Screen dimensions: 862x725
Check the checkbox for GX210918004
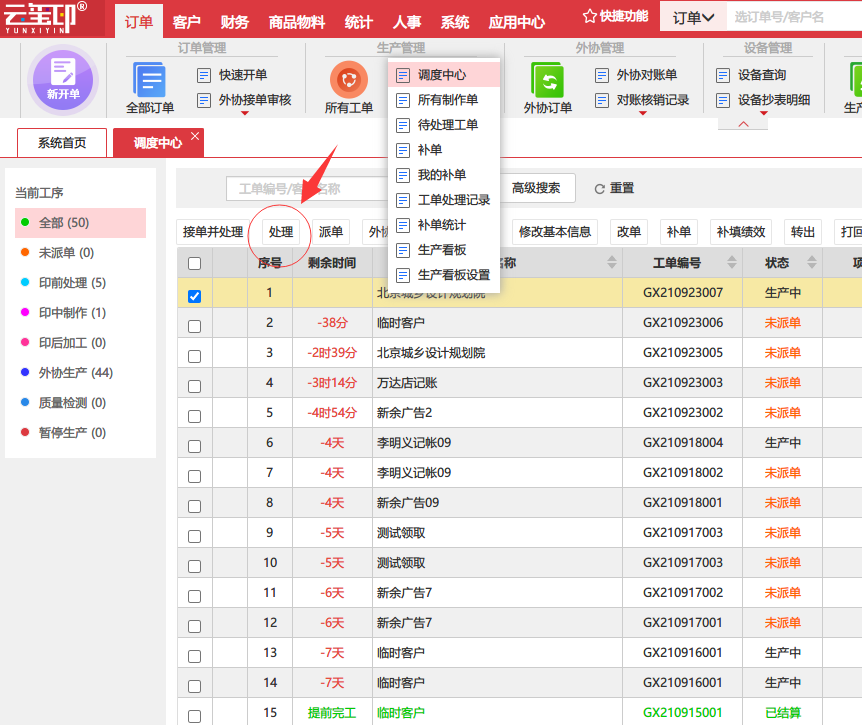(195, 446)
